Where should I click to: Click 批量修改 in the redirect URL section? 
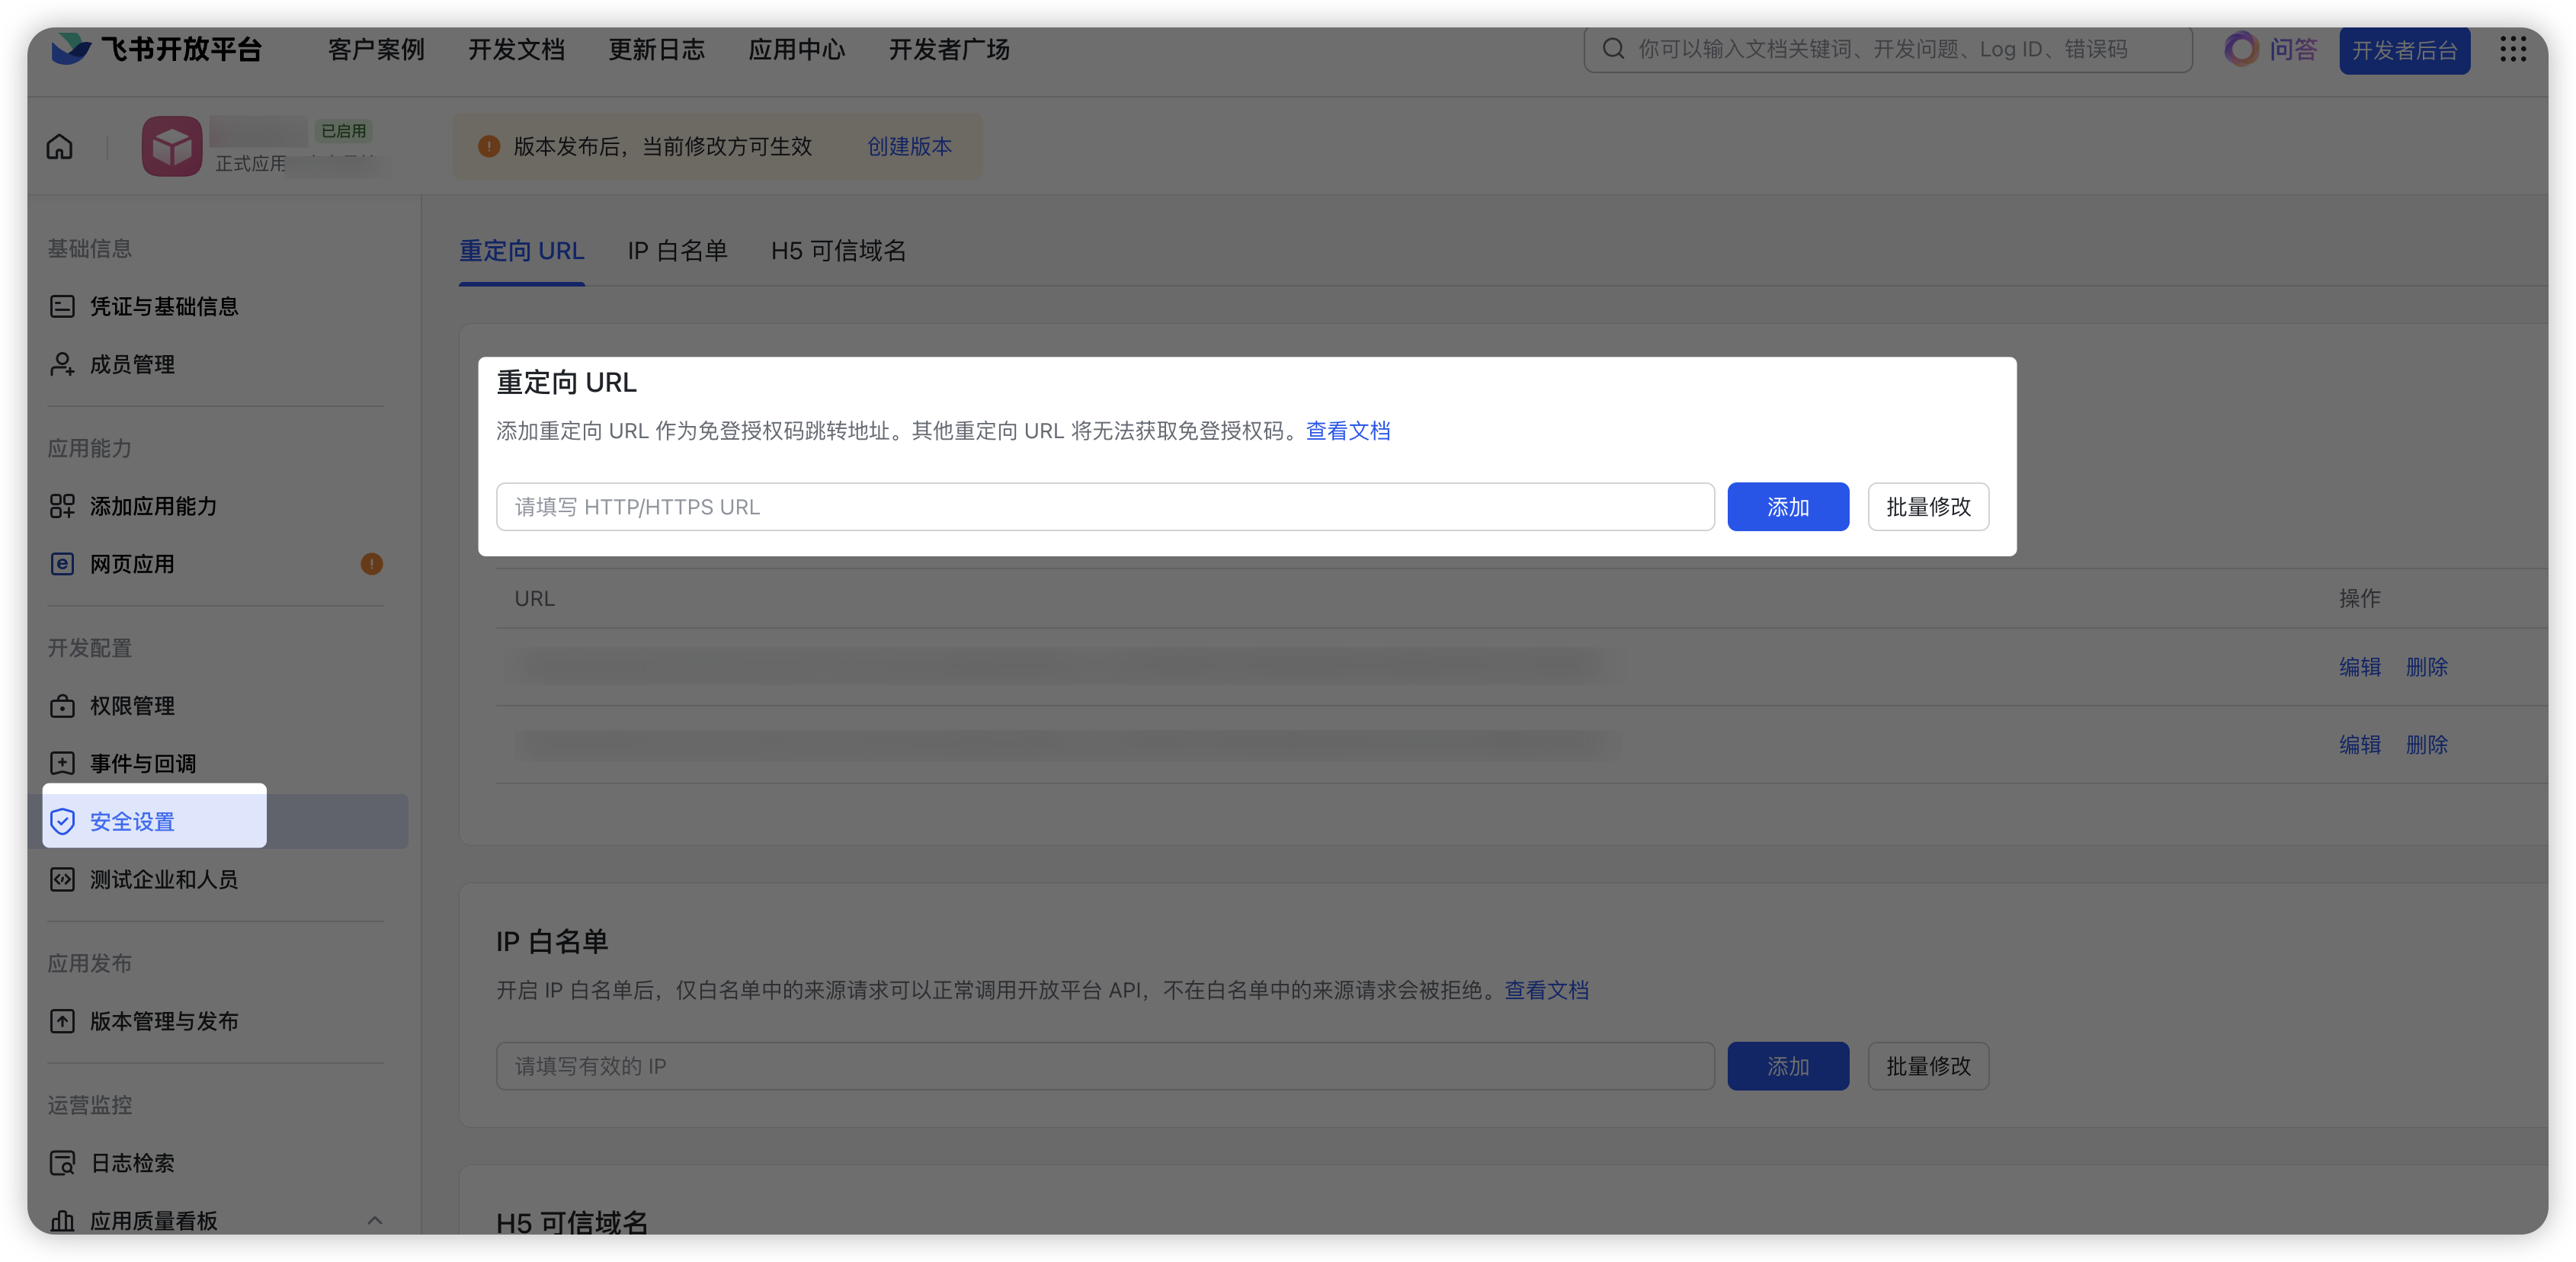point(1927,507)
